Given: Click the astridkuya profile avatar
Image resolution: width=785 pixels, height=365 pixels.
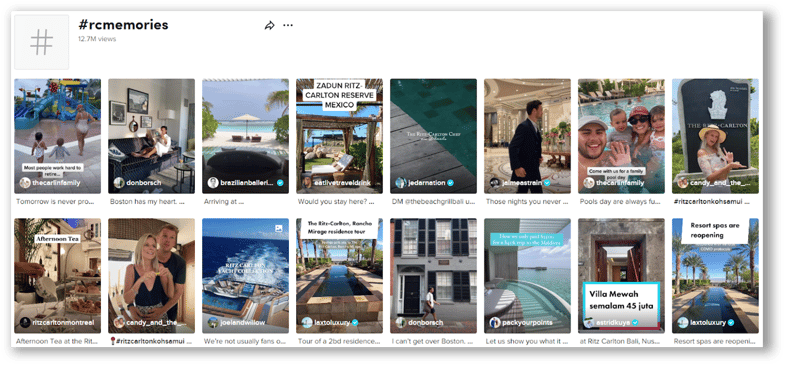Looking at the screenshot, I should coord(589,322).
